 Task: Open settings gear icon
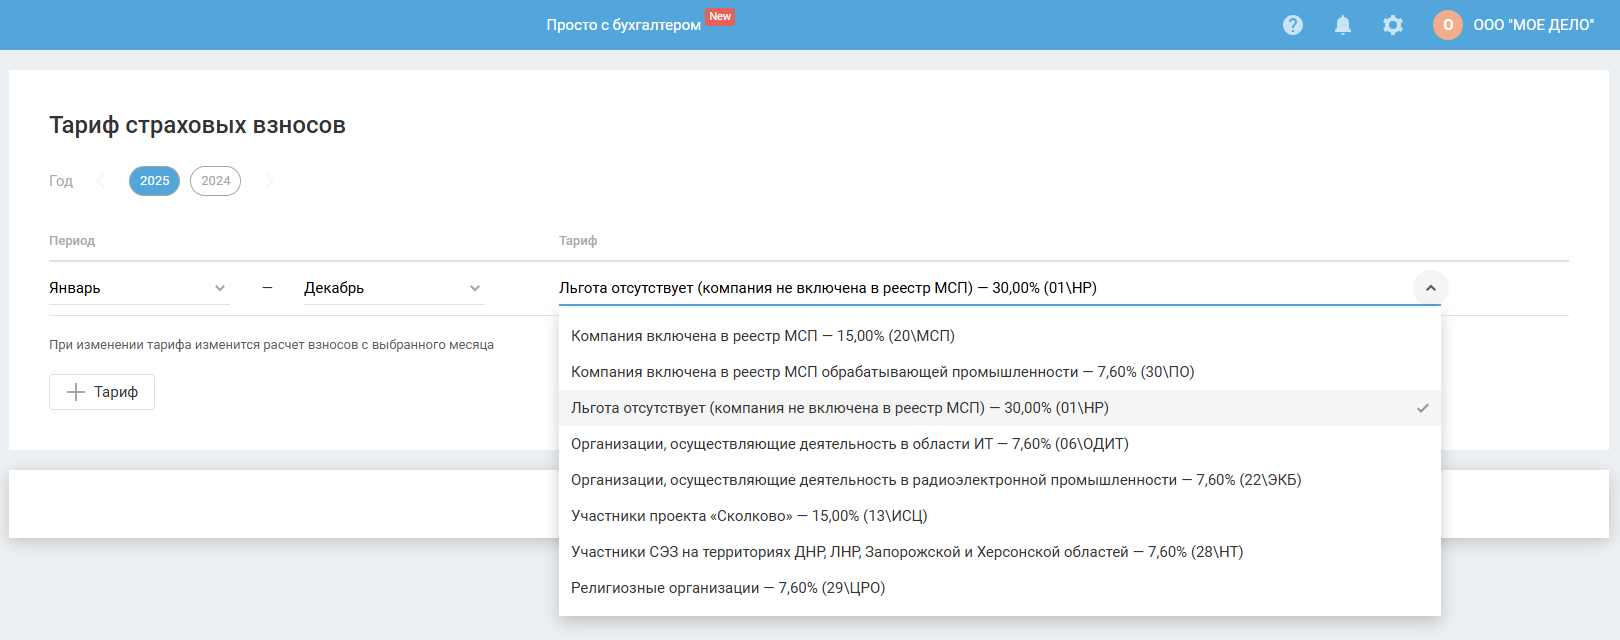[x=1393, y=25]
